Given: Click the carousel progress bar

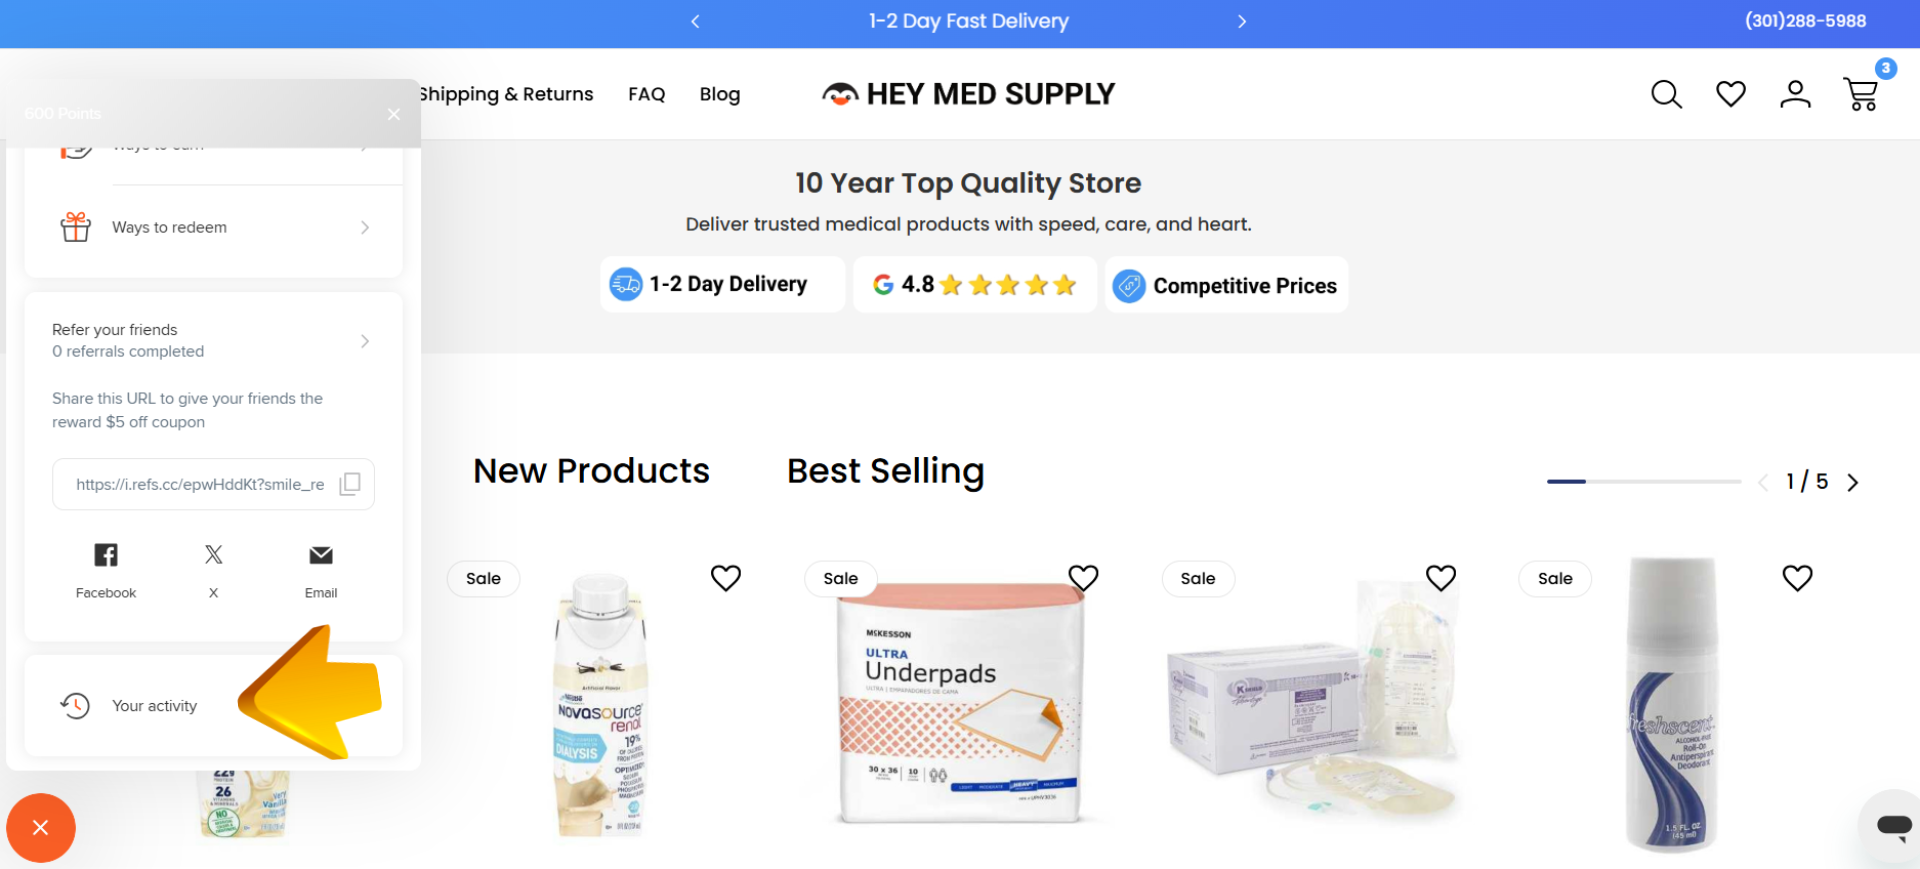Looking at the screenshot, I should click(x=1644, y=482).
